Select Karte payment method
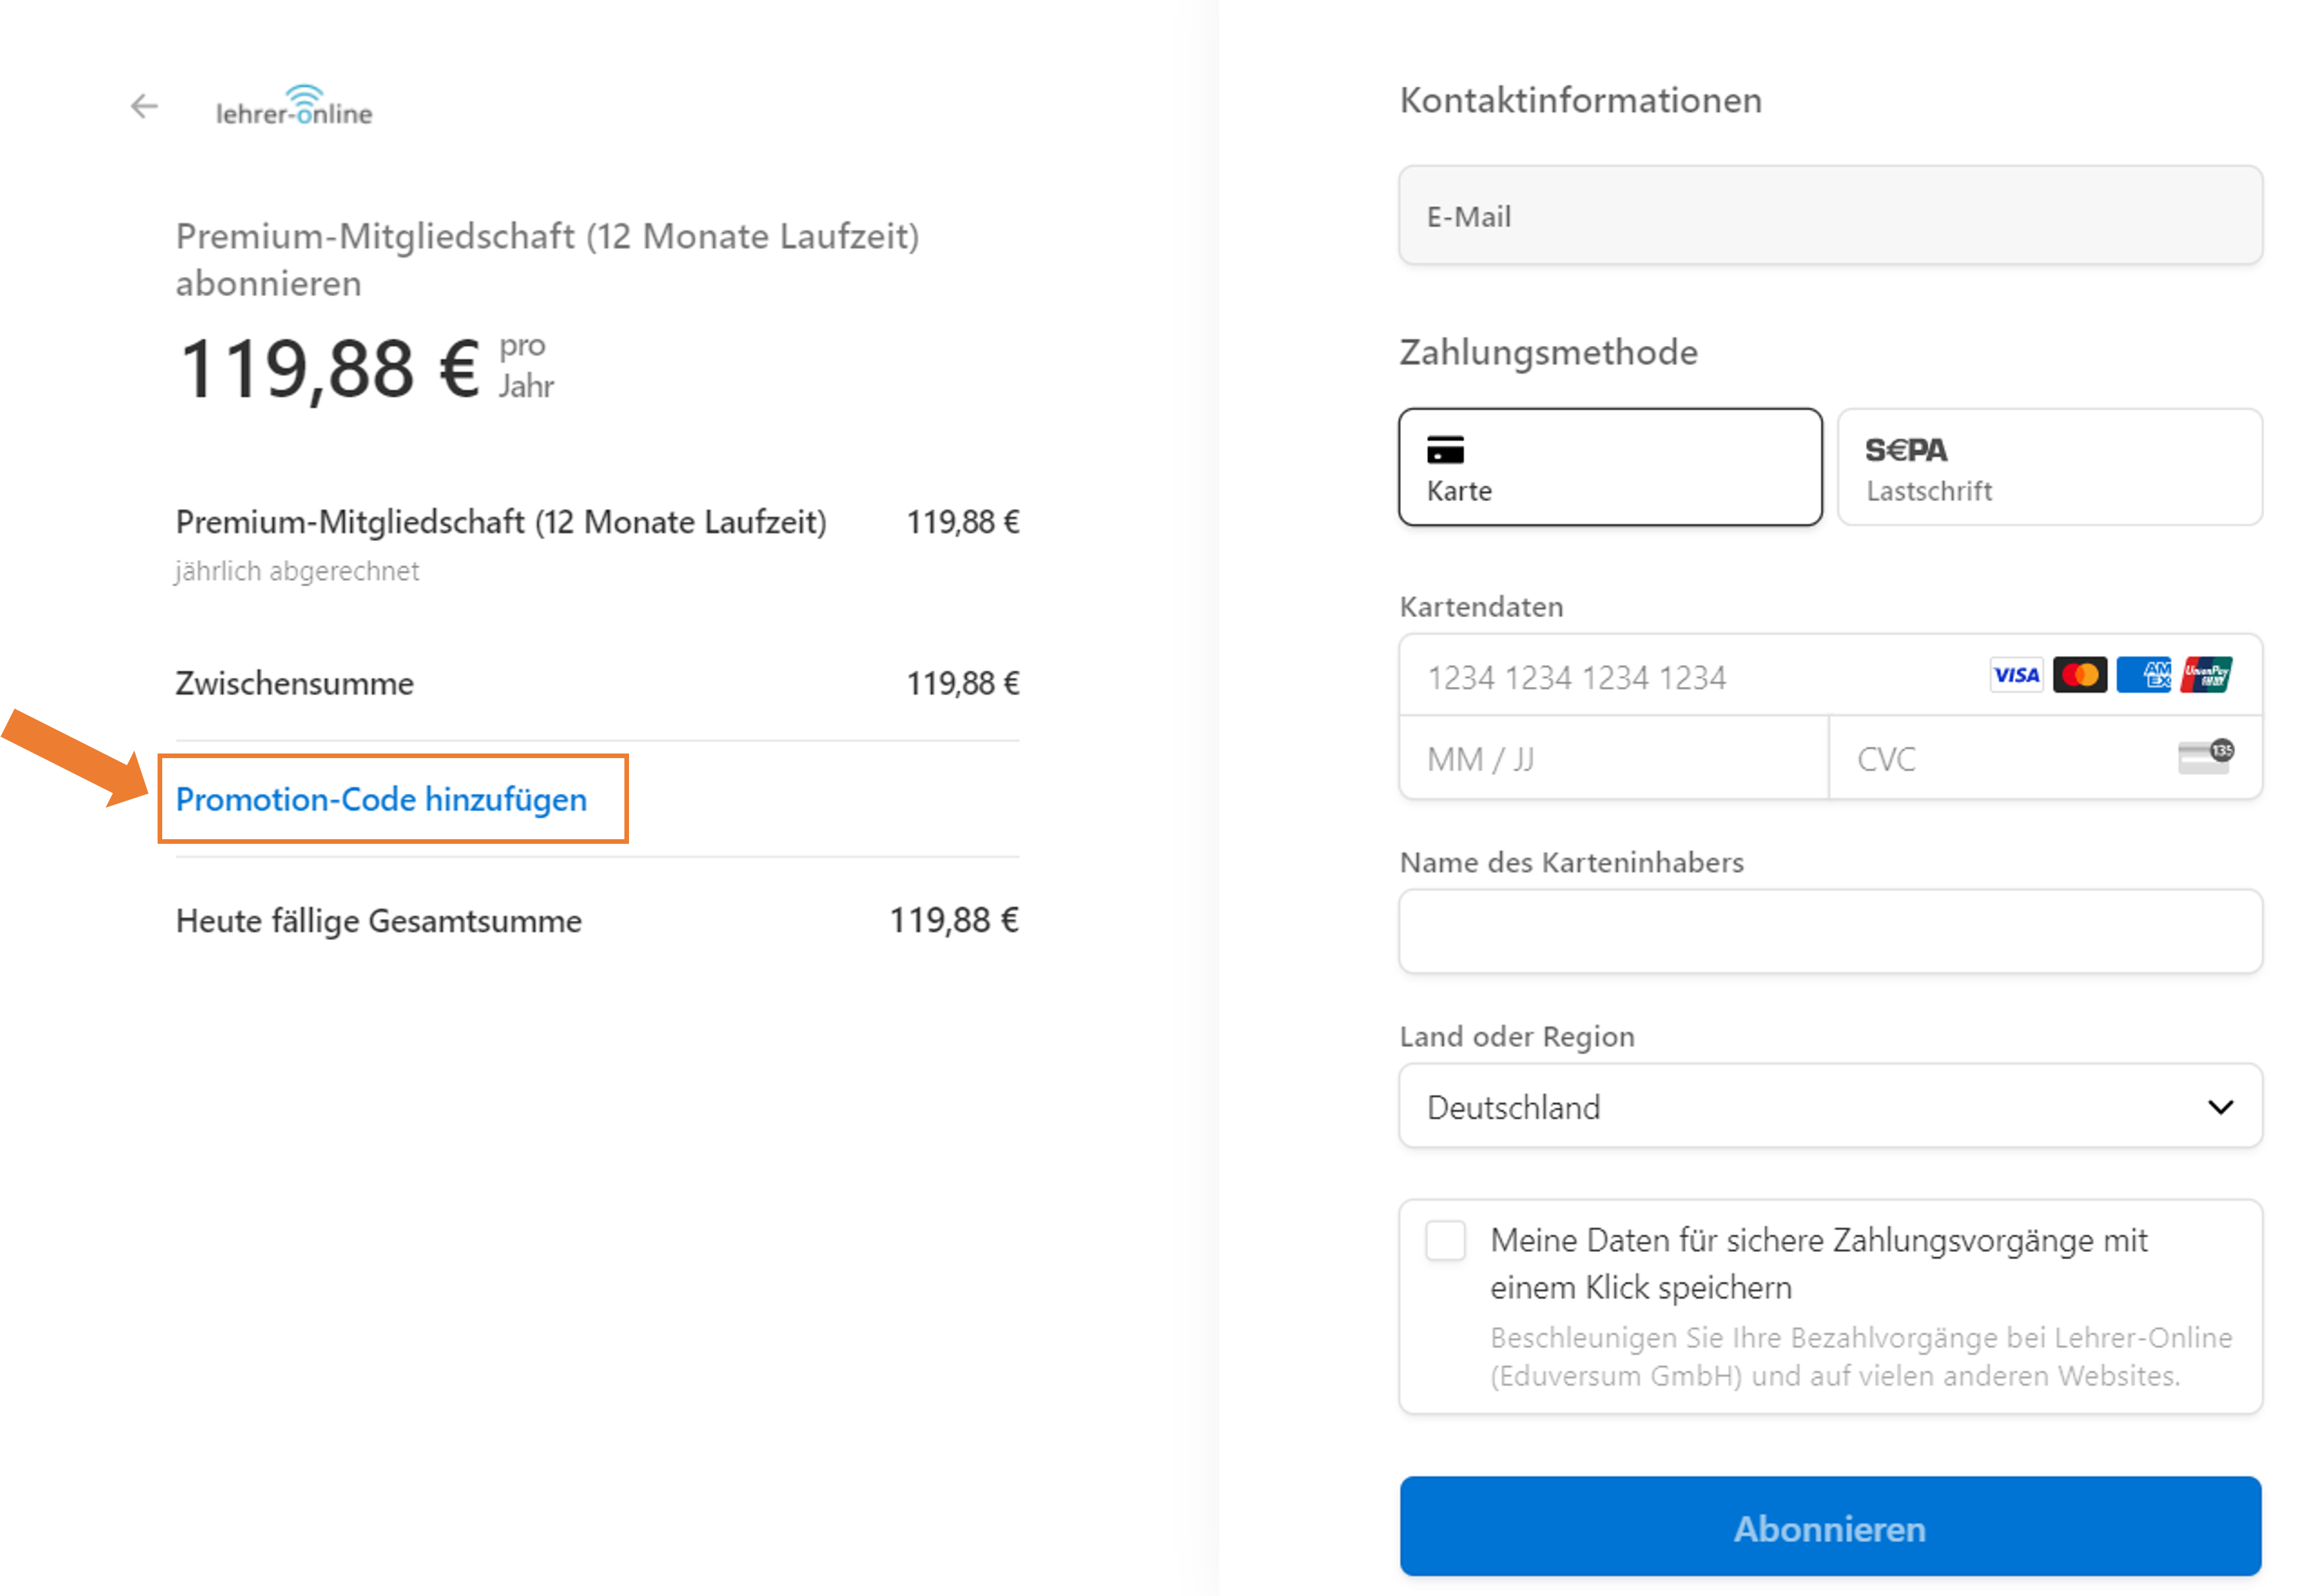Screen dimensions: 2309x1596 (x=1610, y=467)
